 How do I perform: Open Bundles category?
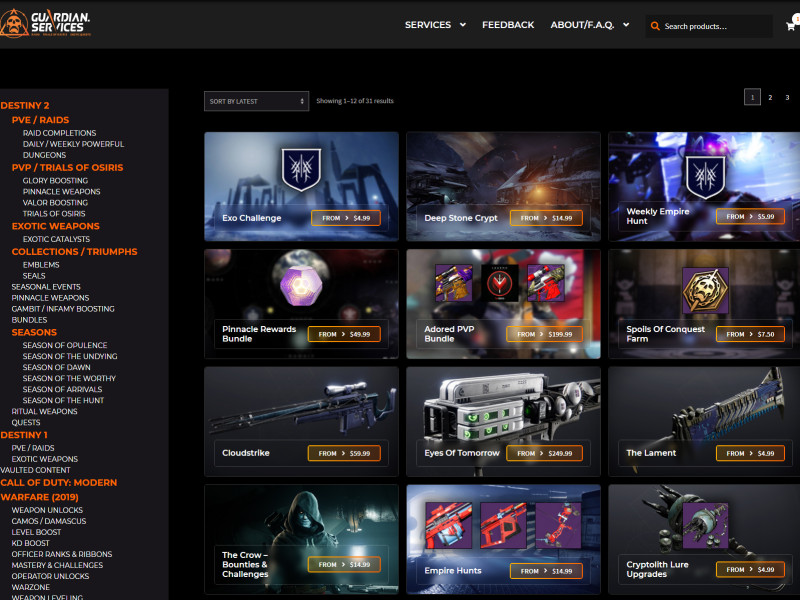click(x=29, y=320)
